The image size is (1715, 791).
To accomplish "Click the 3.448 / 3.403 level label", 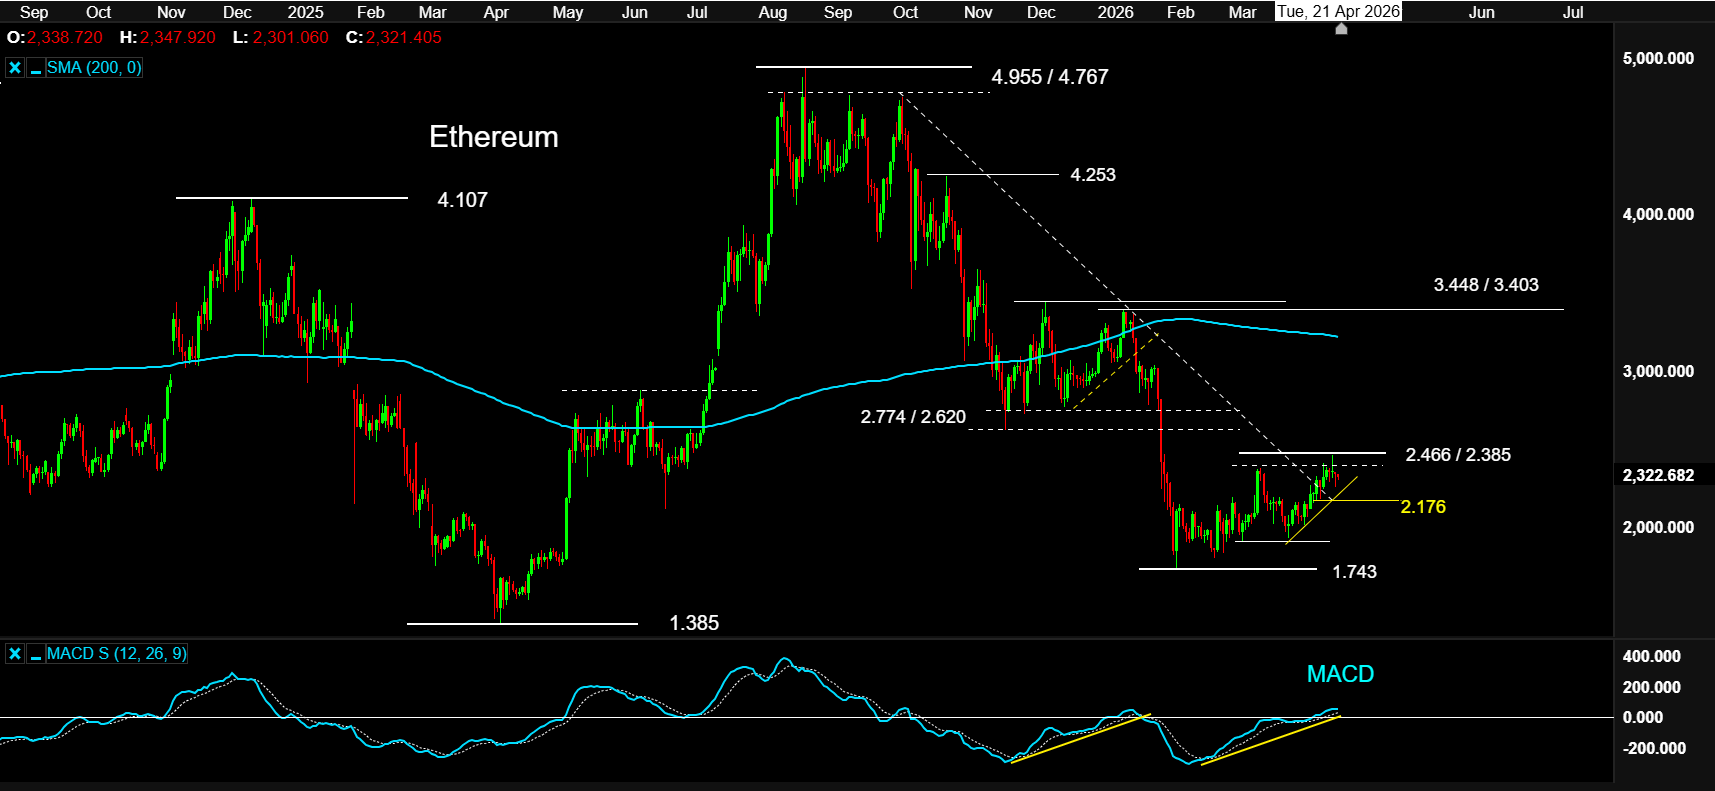I will [1486, 285].
